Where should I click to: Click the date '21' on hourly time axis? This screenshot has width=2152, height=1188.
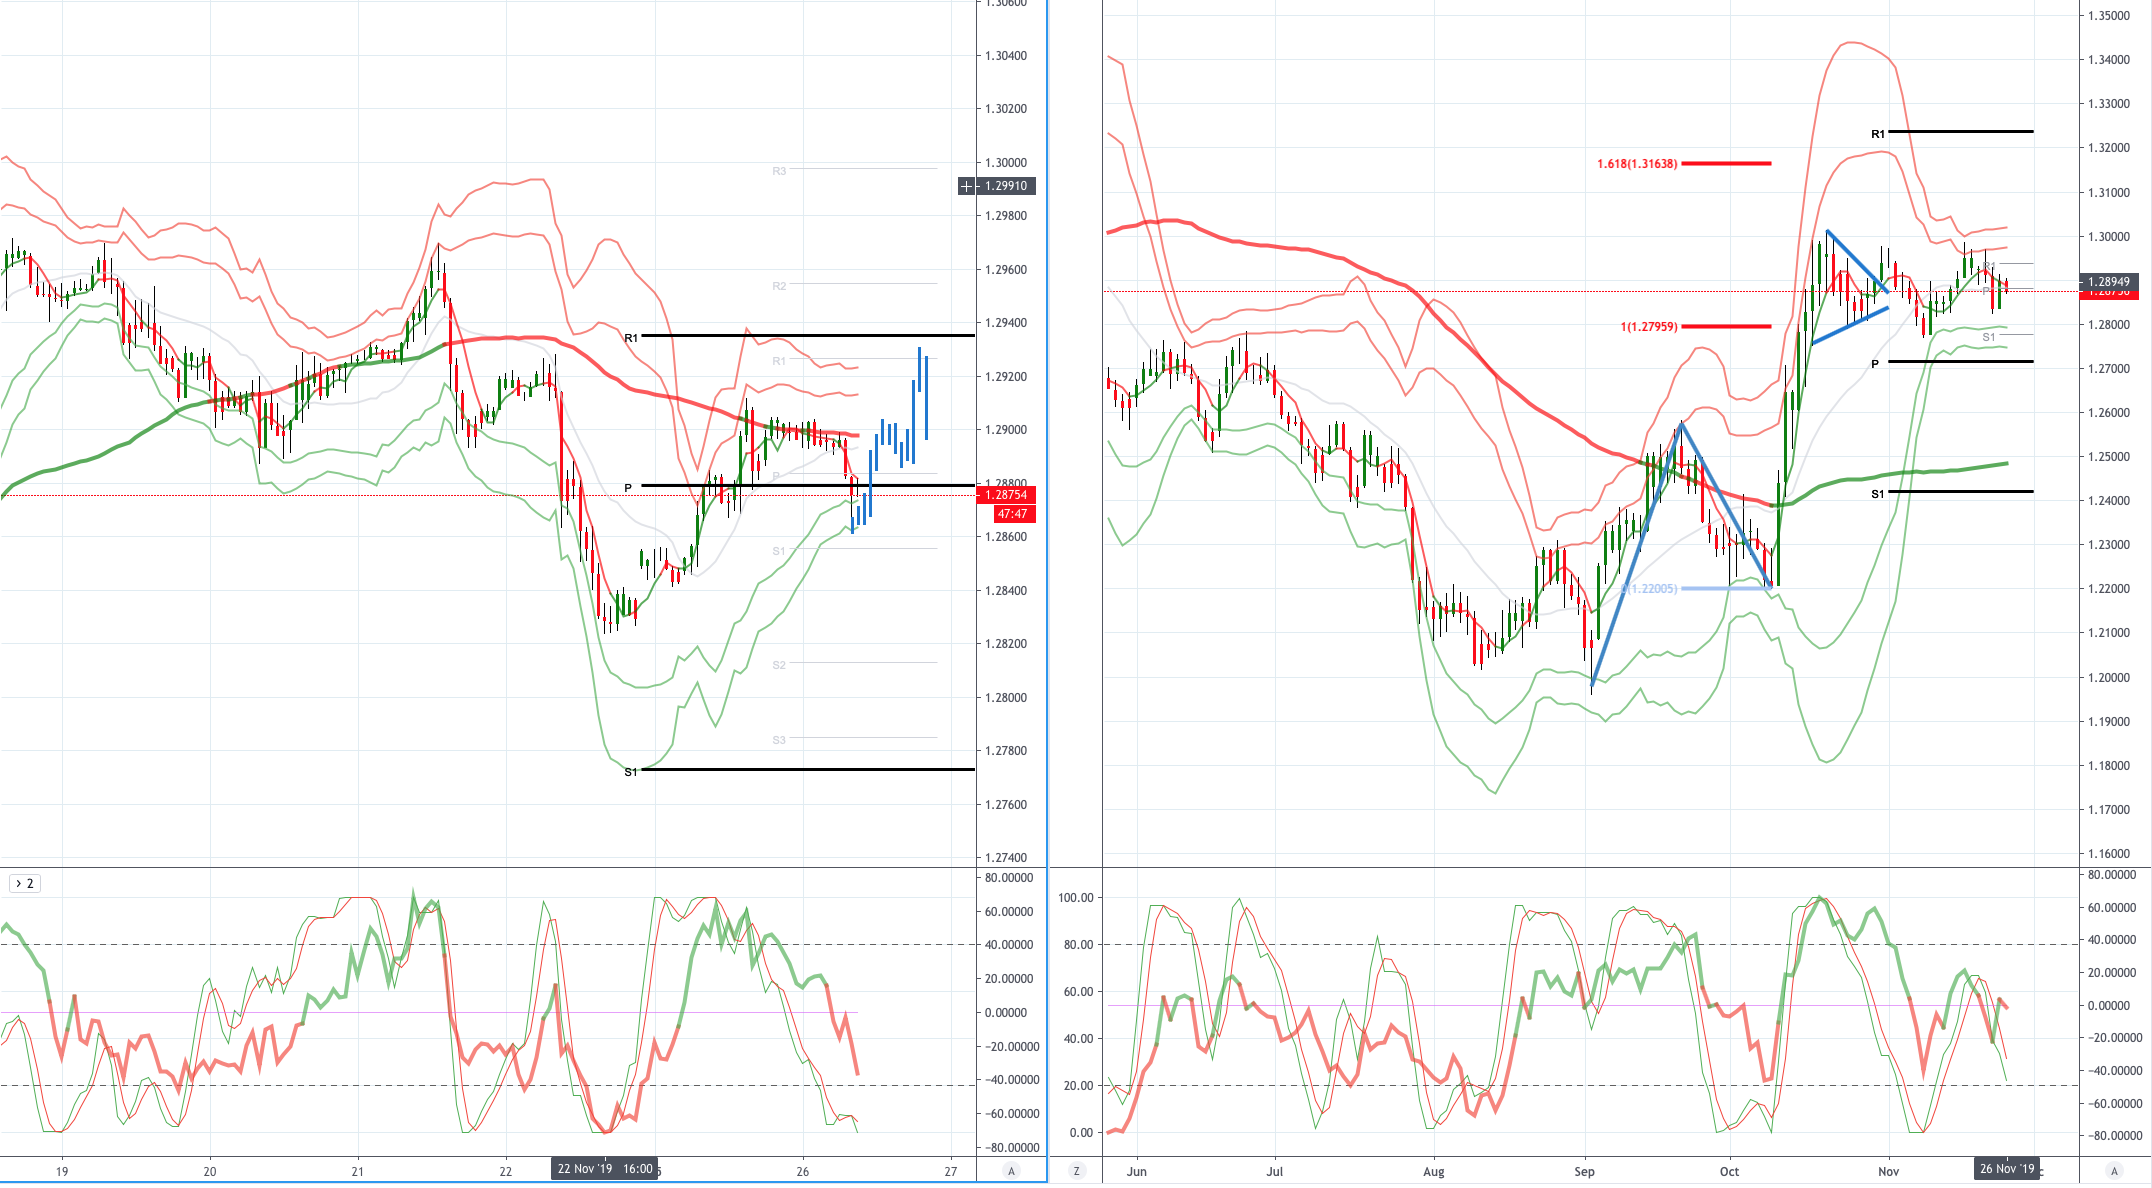point(358,1171)
